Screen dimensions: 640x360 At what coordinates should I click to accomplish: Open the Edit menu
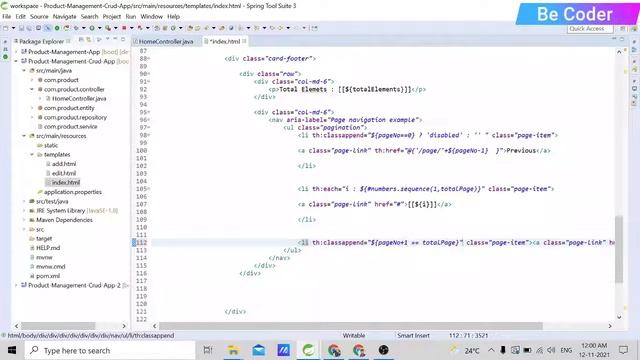pyautogui.click(x=20, y=17)
